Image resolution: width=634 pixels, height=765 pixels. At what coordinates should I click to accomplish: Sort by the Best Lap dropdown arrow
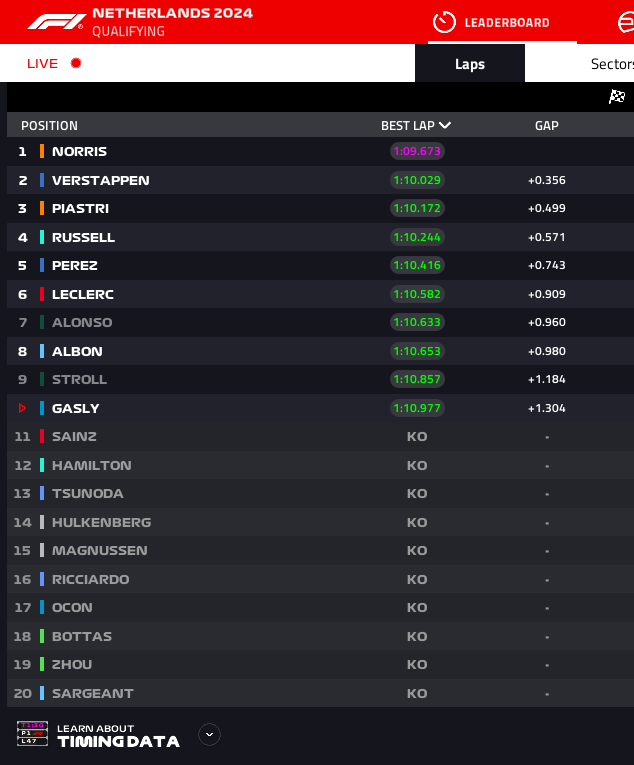coord(445,126)
